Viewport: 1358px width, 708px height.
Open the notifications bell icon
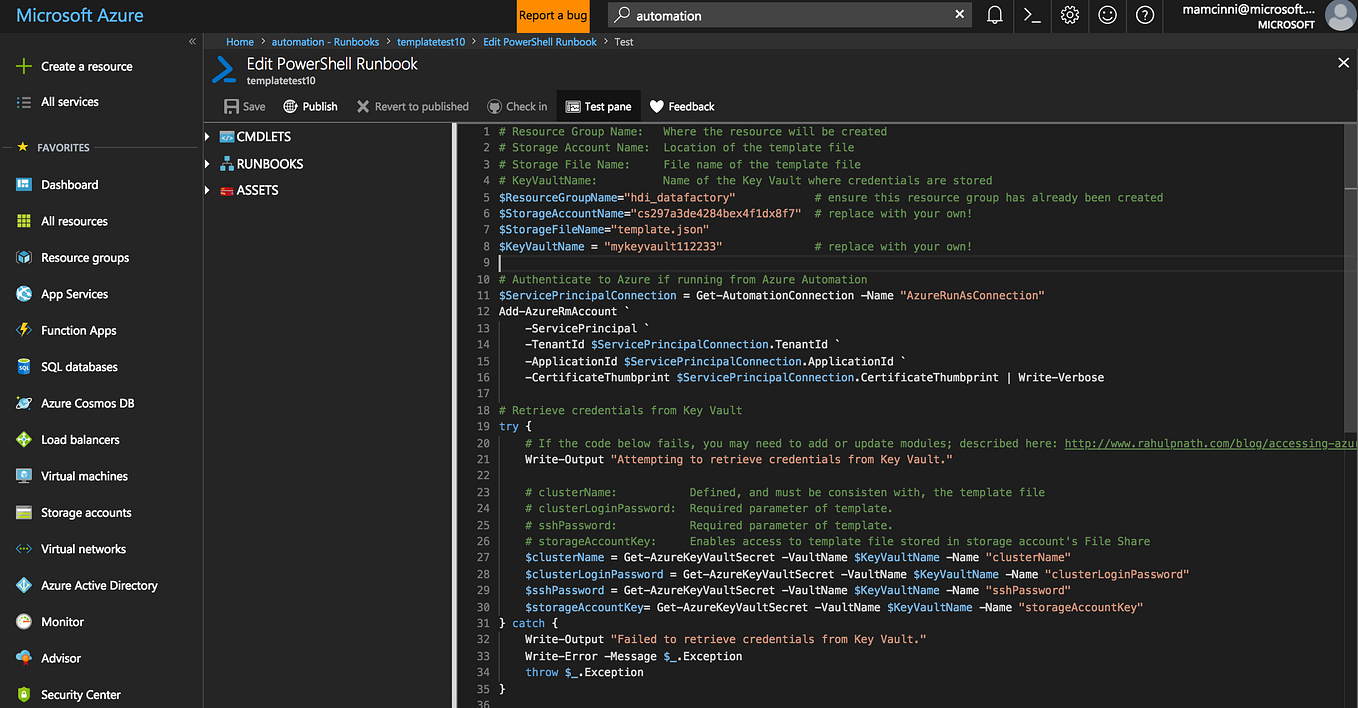[994, 15]
